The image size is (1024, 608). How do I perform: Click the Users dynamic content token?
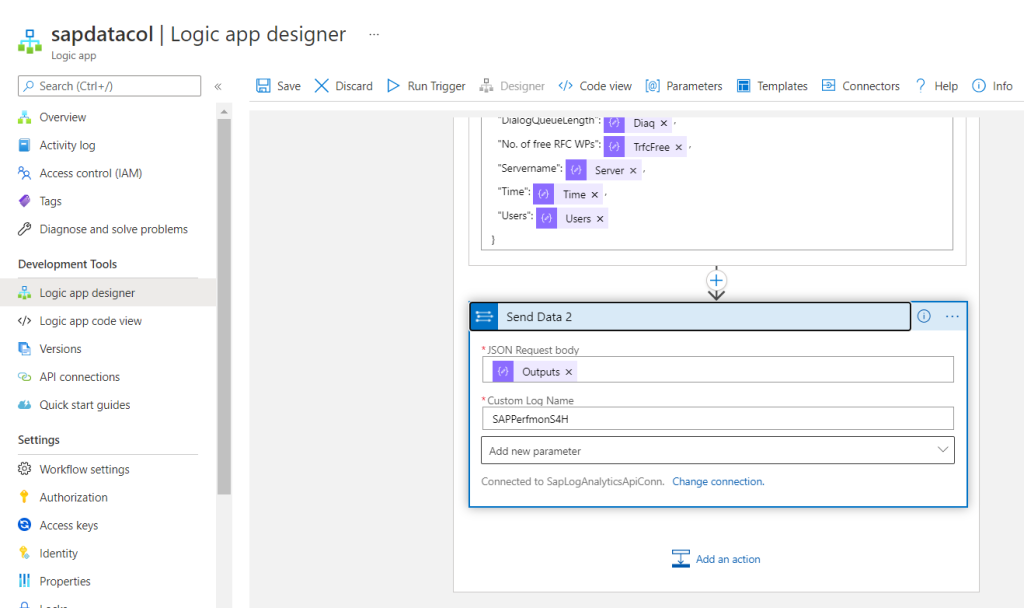(x=571, y=219)
